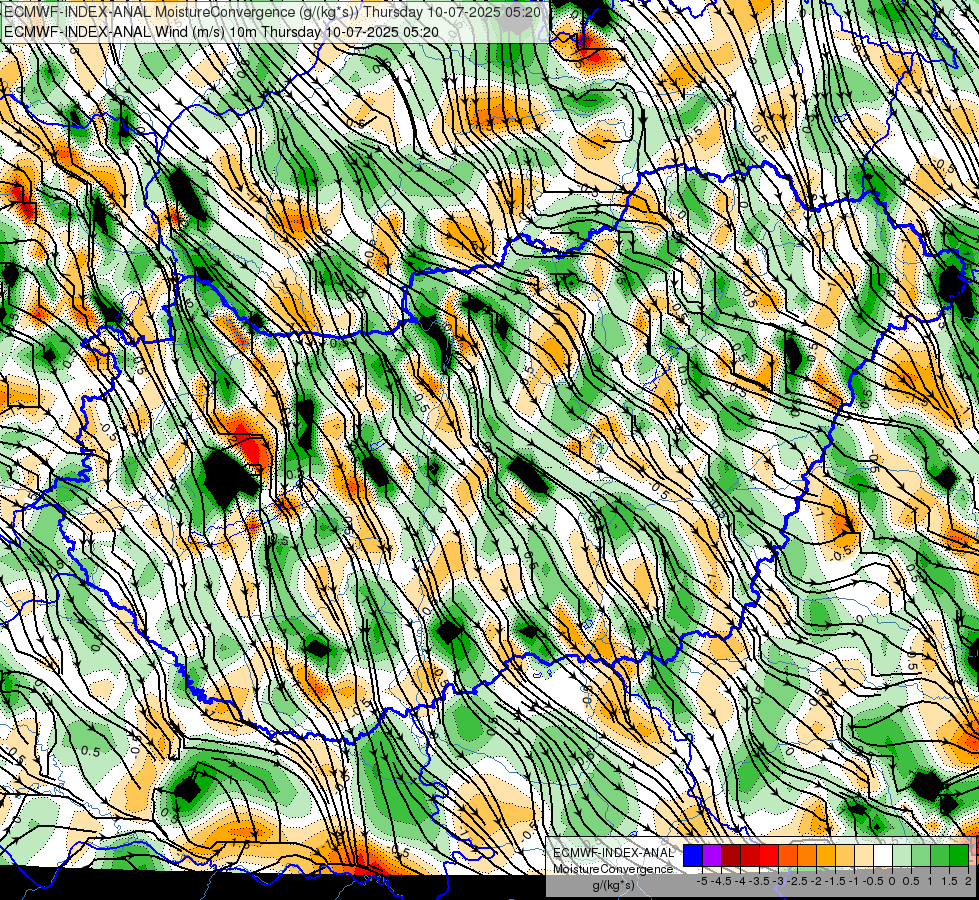This screenshot has width=979, height=900.
Task: Click the -5 tick label in legend
Action: point(702,881)
